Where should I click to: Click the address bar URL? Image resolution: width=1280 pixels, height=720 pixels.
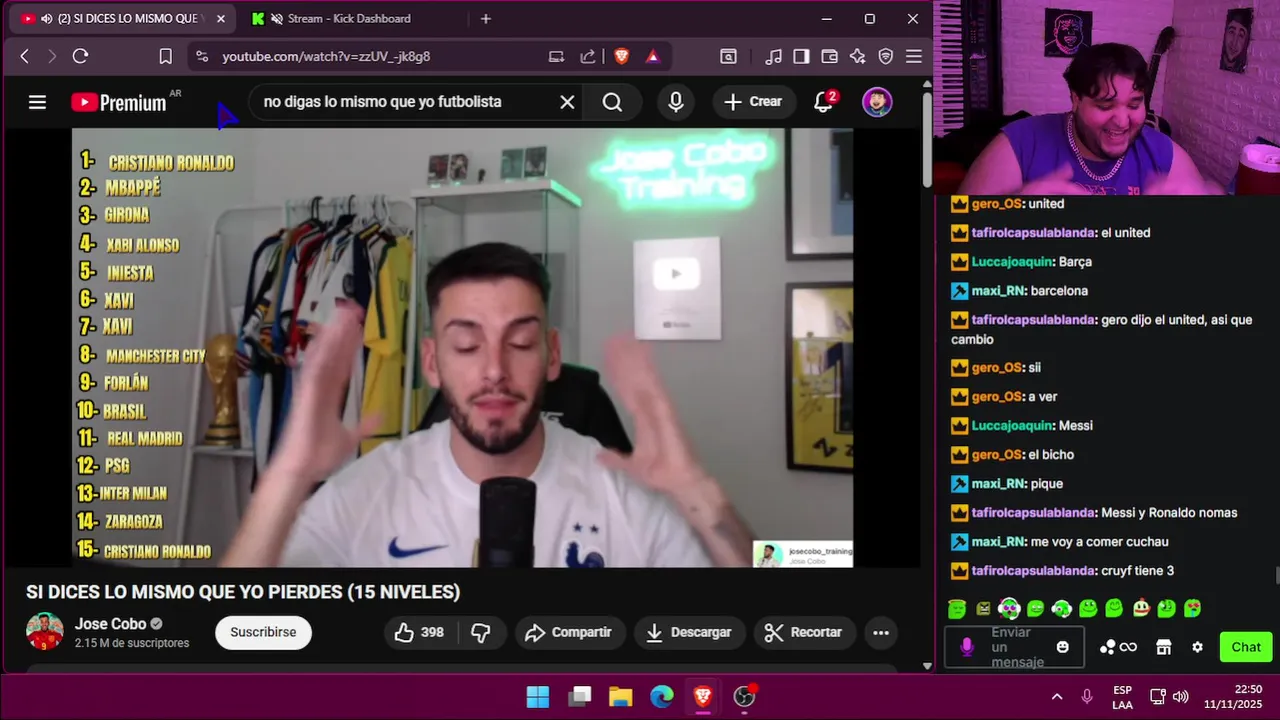click(x=326, y=57)
